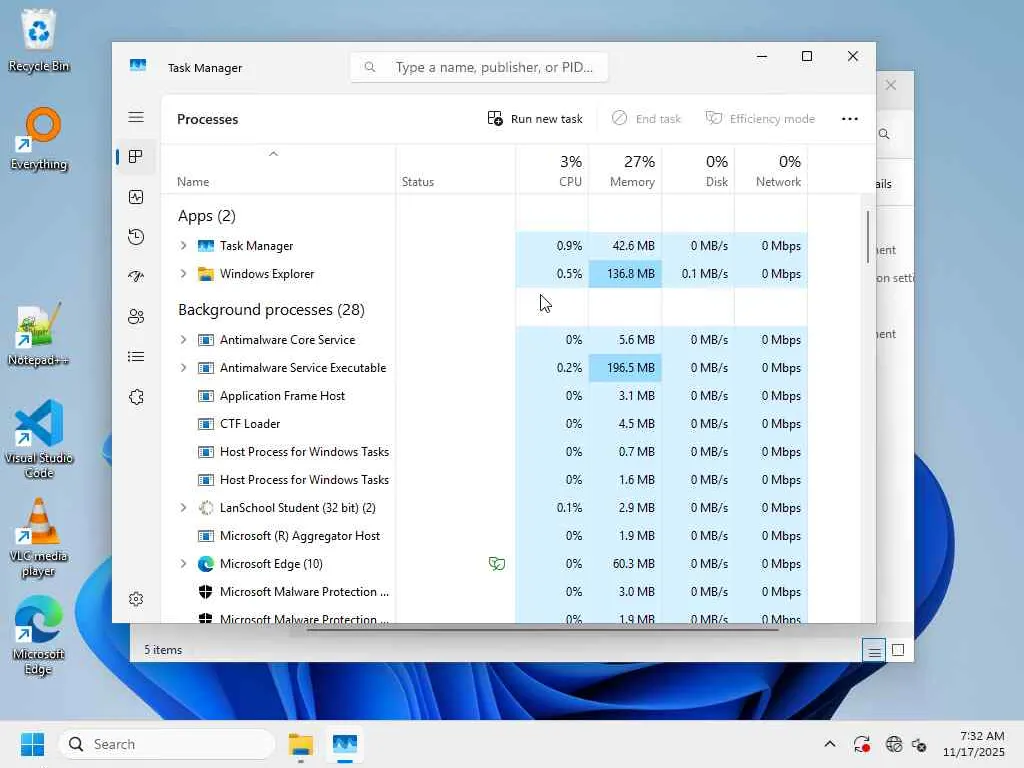1024x768 pixels.
Task: Select the VLC media player desktop shortcut
Action: click(x=39, y=537)
